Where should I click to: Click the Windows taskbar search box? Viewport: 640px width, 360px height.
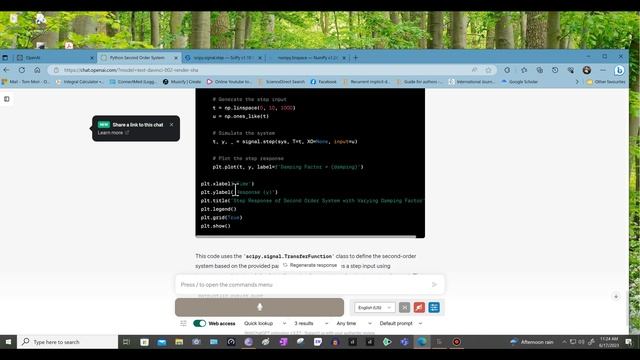68,342
